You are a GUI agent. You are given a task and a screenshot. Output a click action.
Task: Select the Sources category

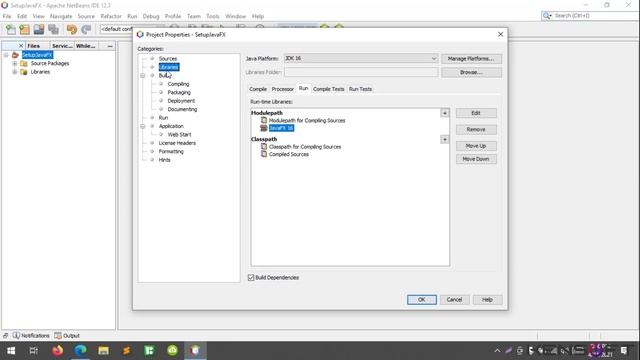click(168, 59)
